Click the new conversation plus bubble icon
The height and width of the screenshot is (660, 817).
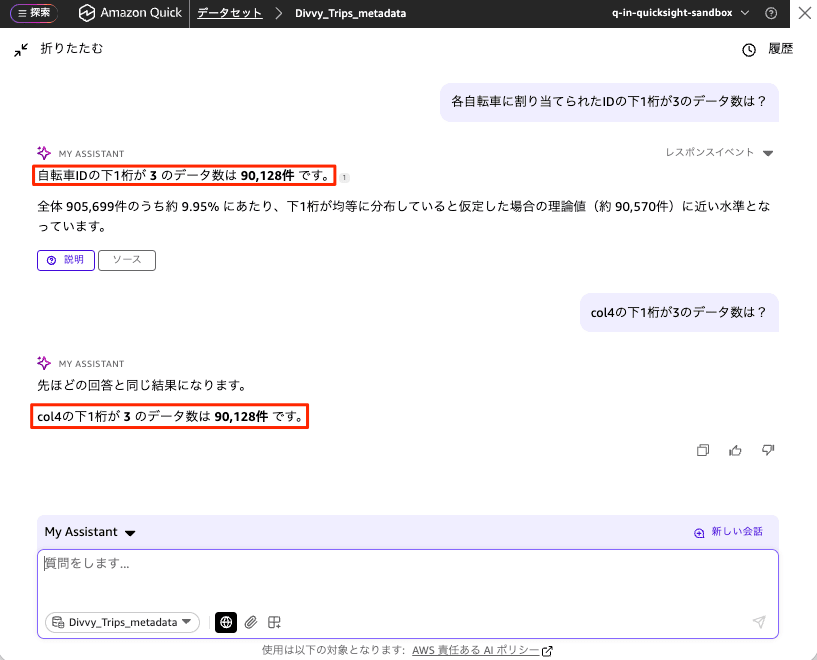click(699, 533)
